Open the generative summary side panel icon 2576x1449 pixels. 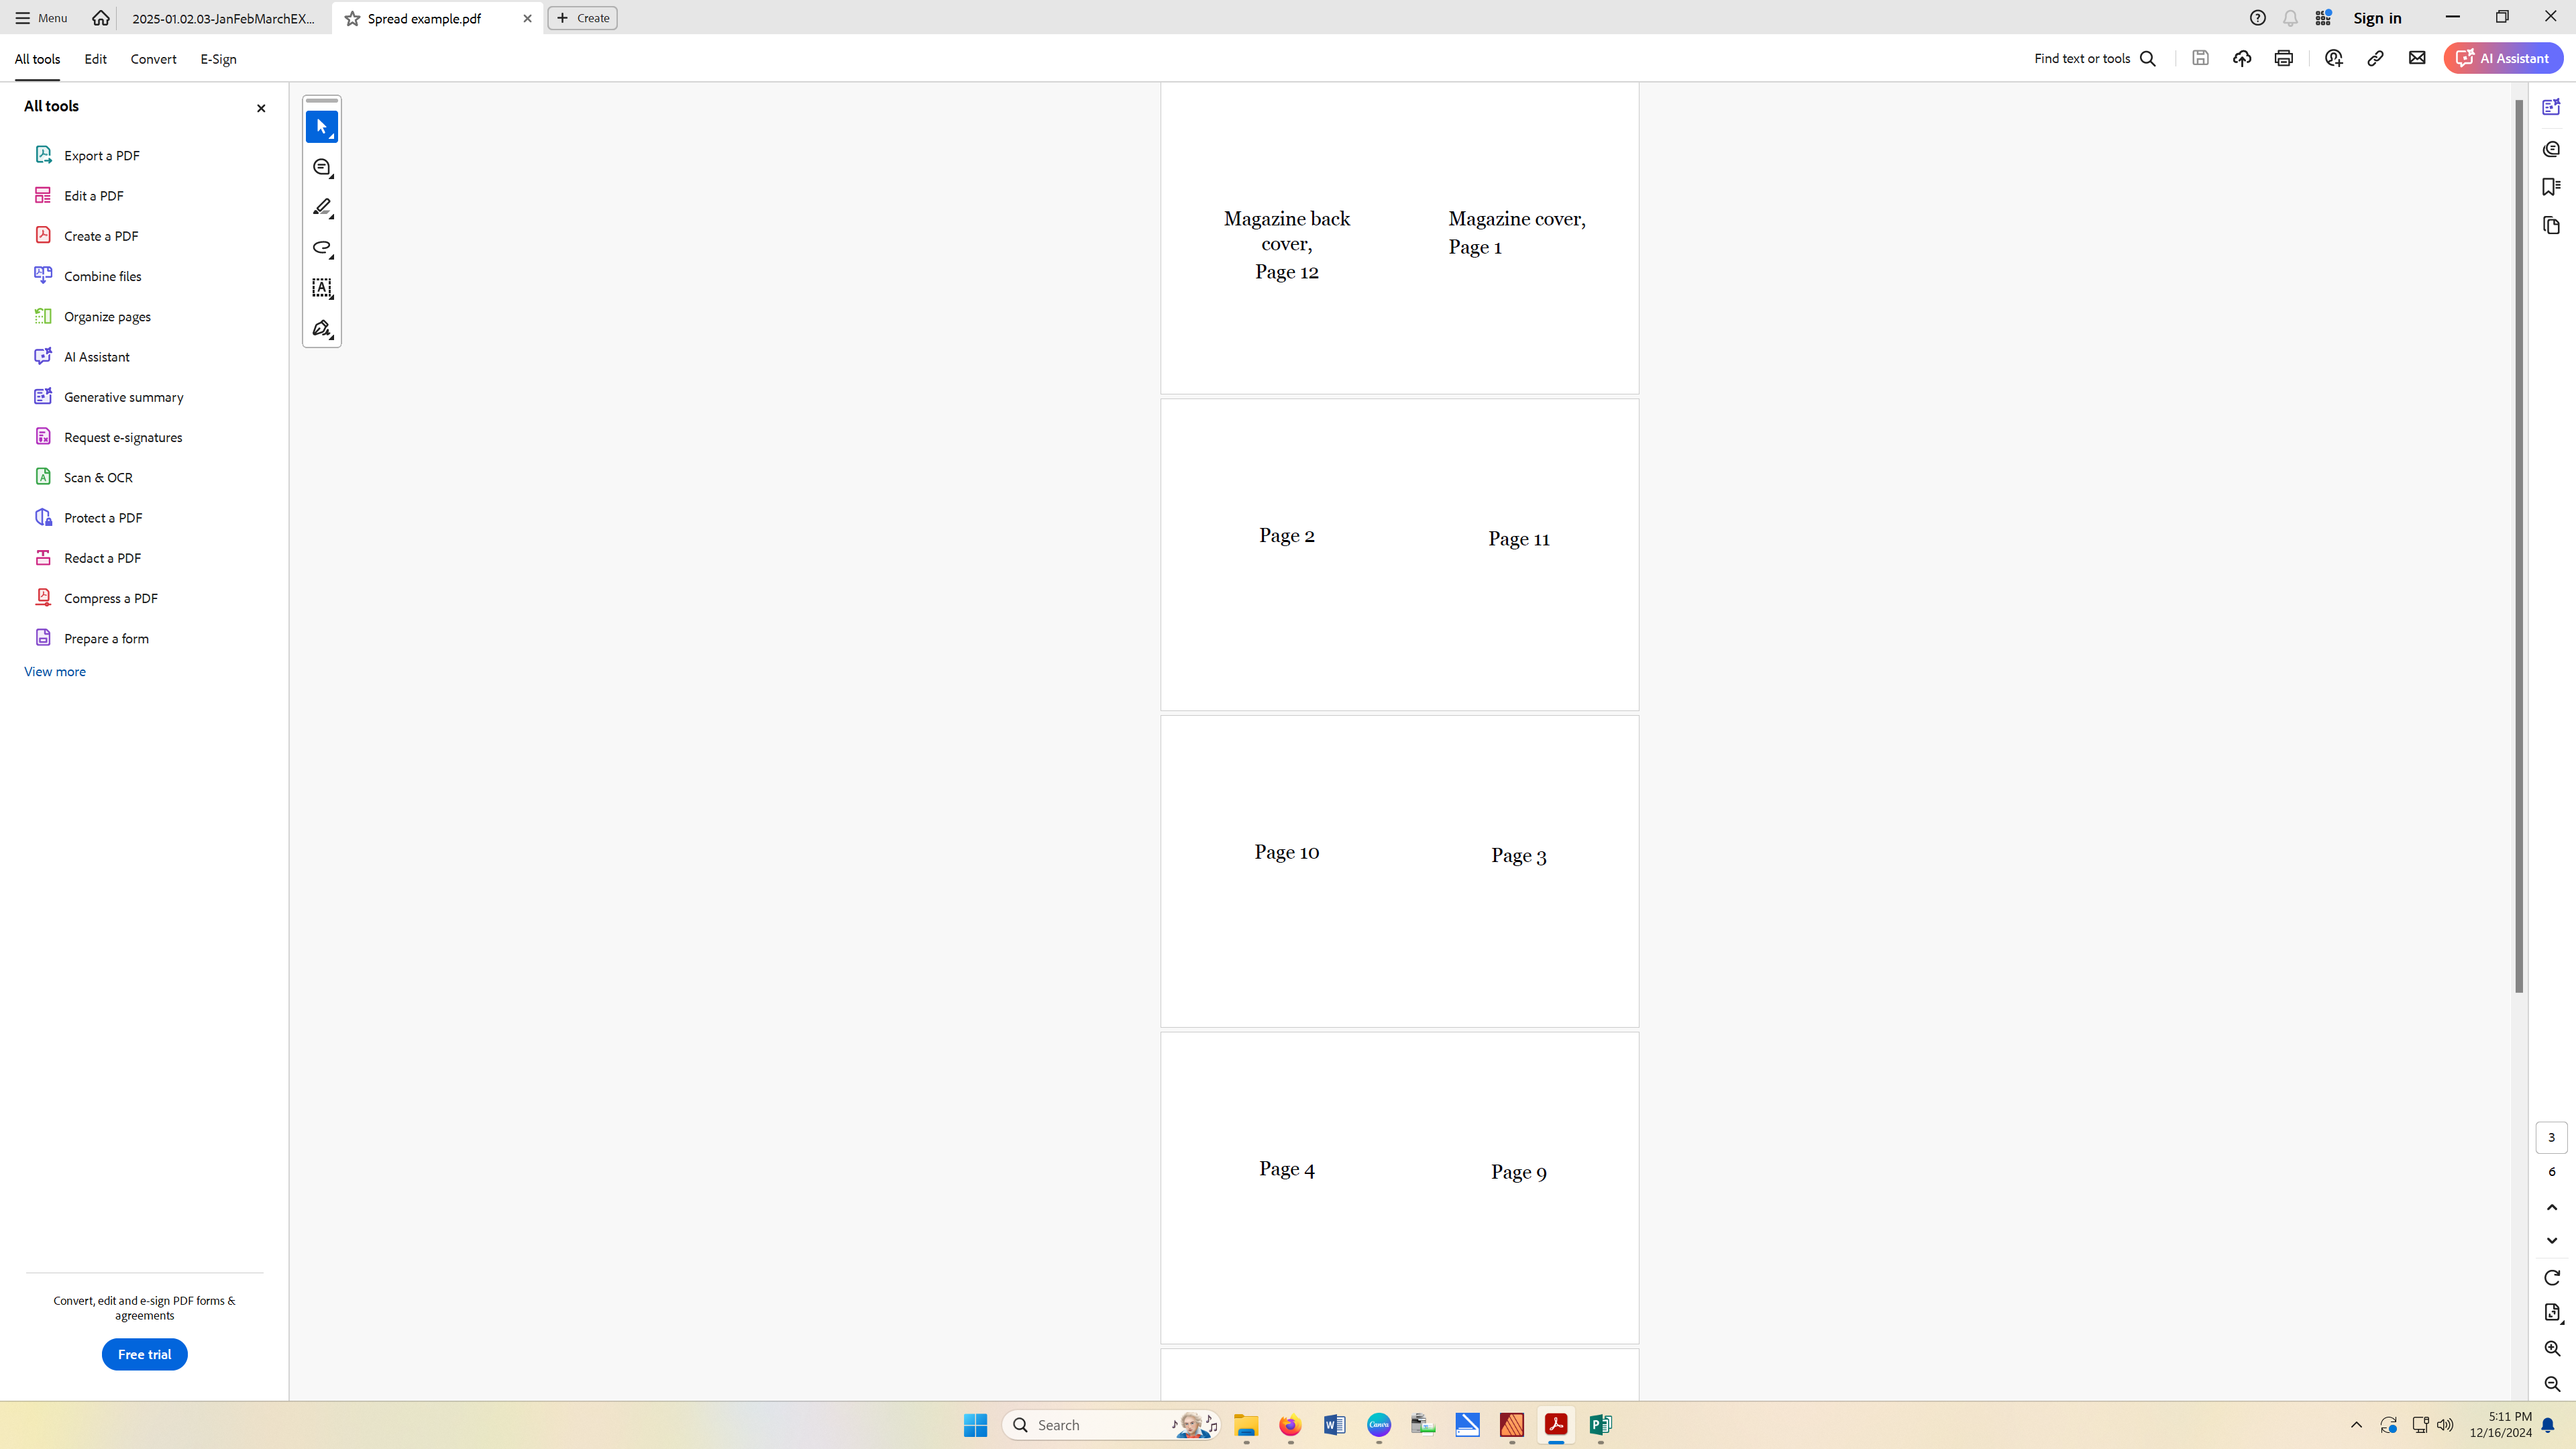[2551, 107]
